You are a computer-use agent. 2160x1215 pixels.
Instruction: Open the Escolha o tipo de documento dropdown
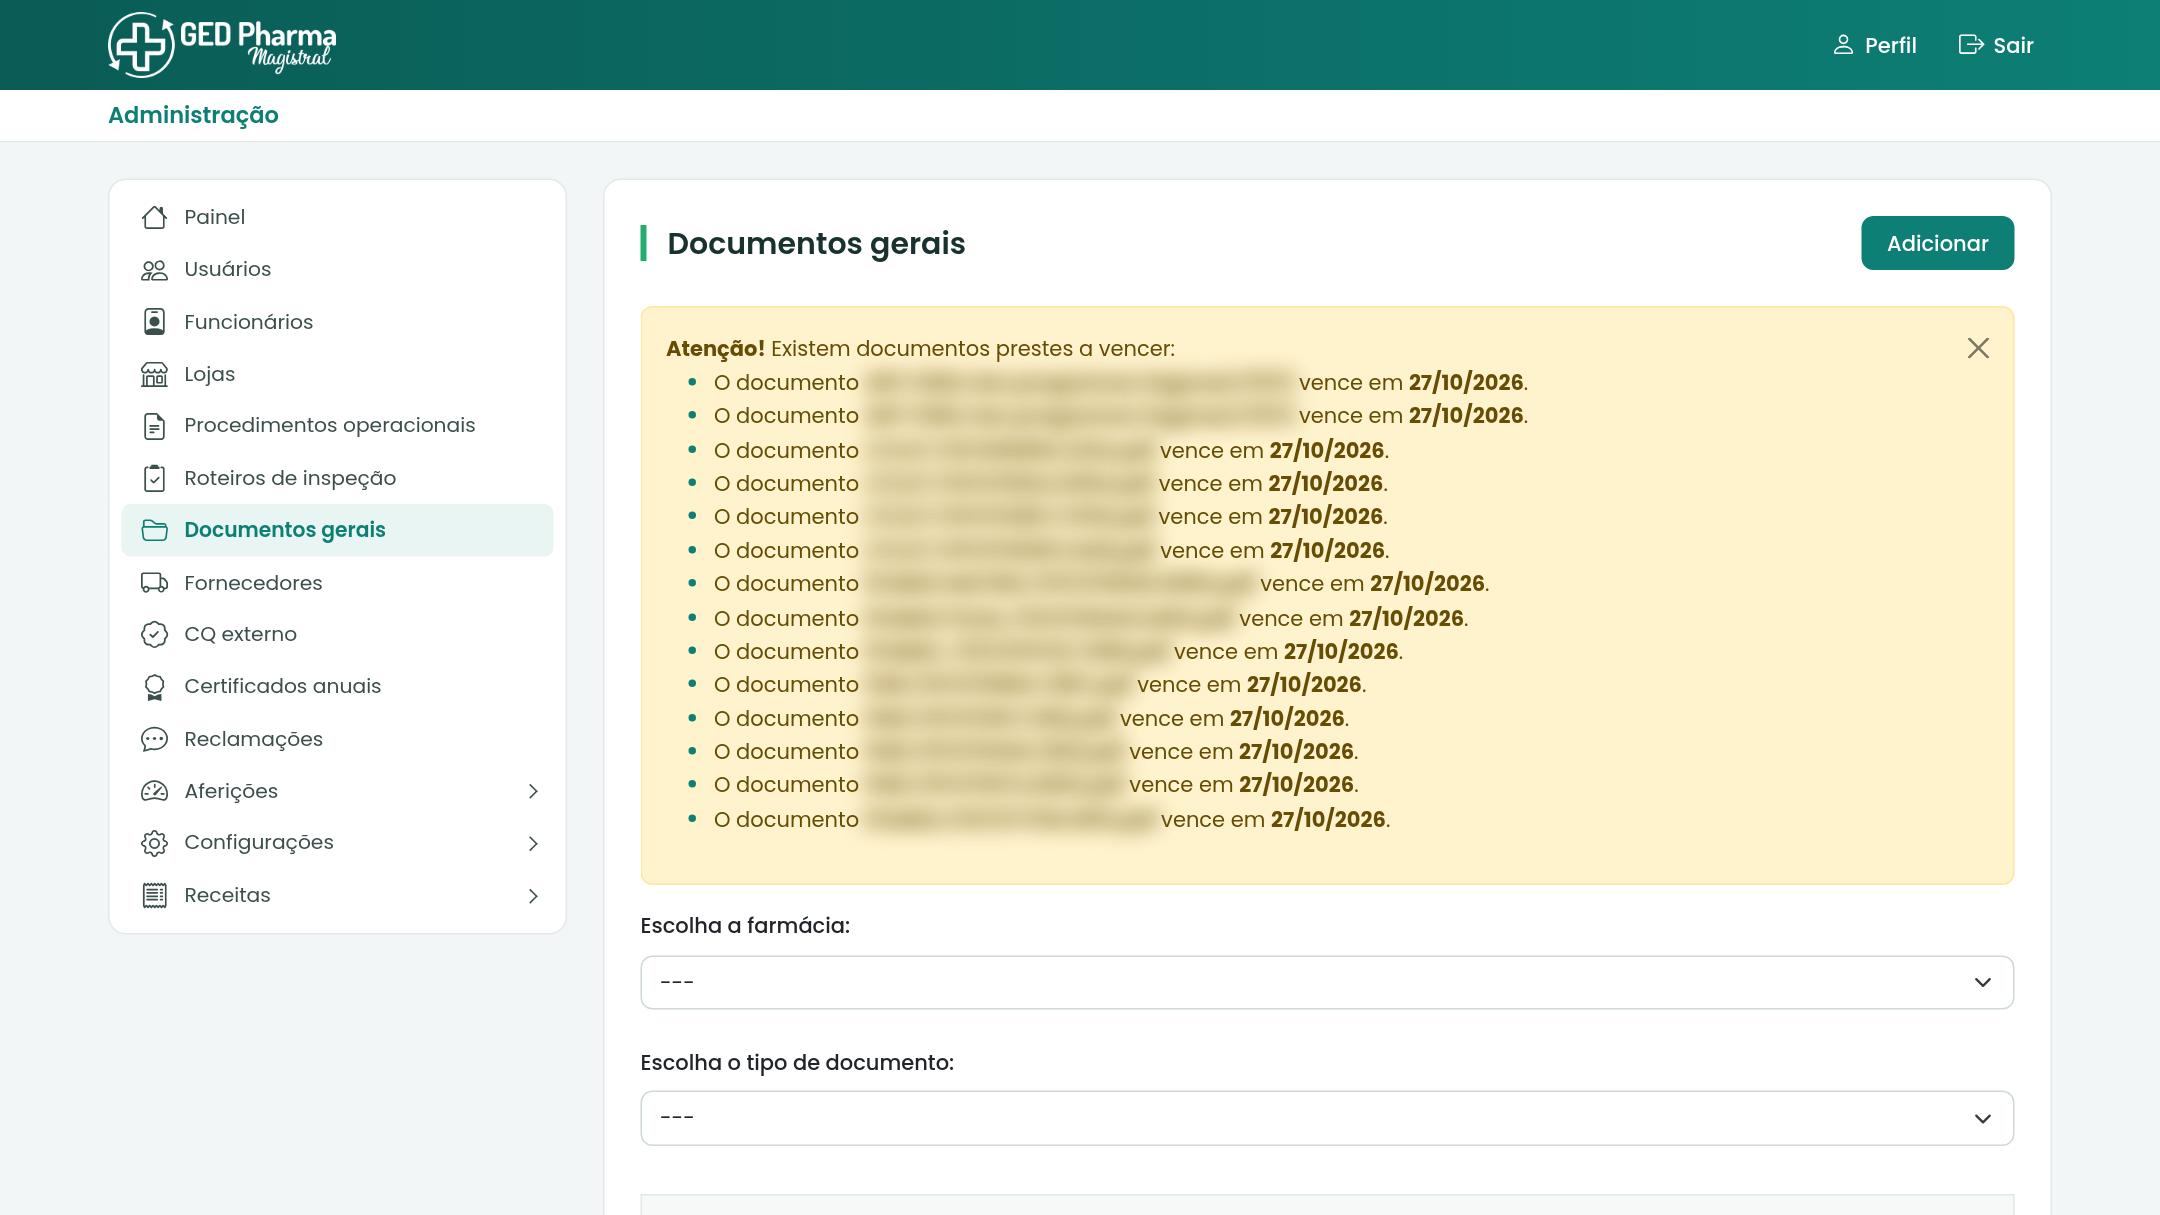click(1327, 1118)
